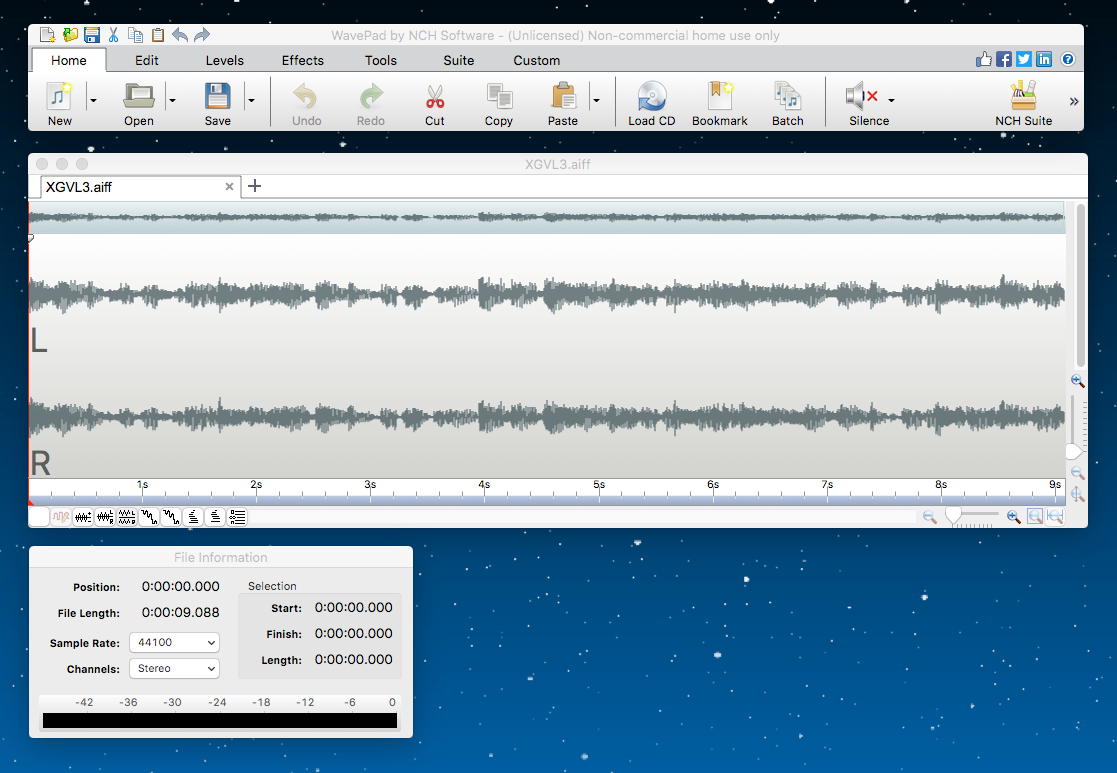Click the Silence speaker icon

click(x=861, y=98)
